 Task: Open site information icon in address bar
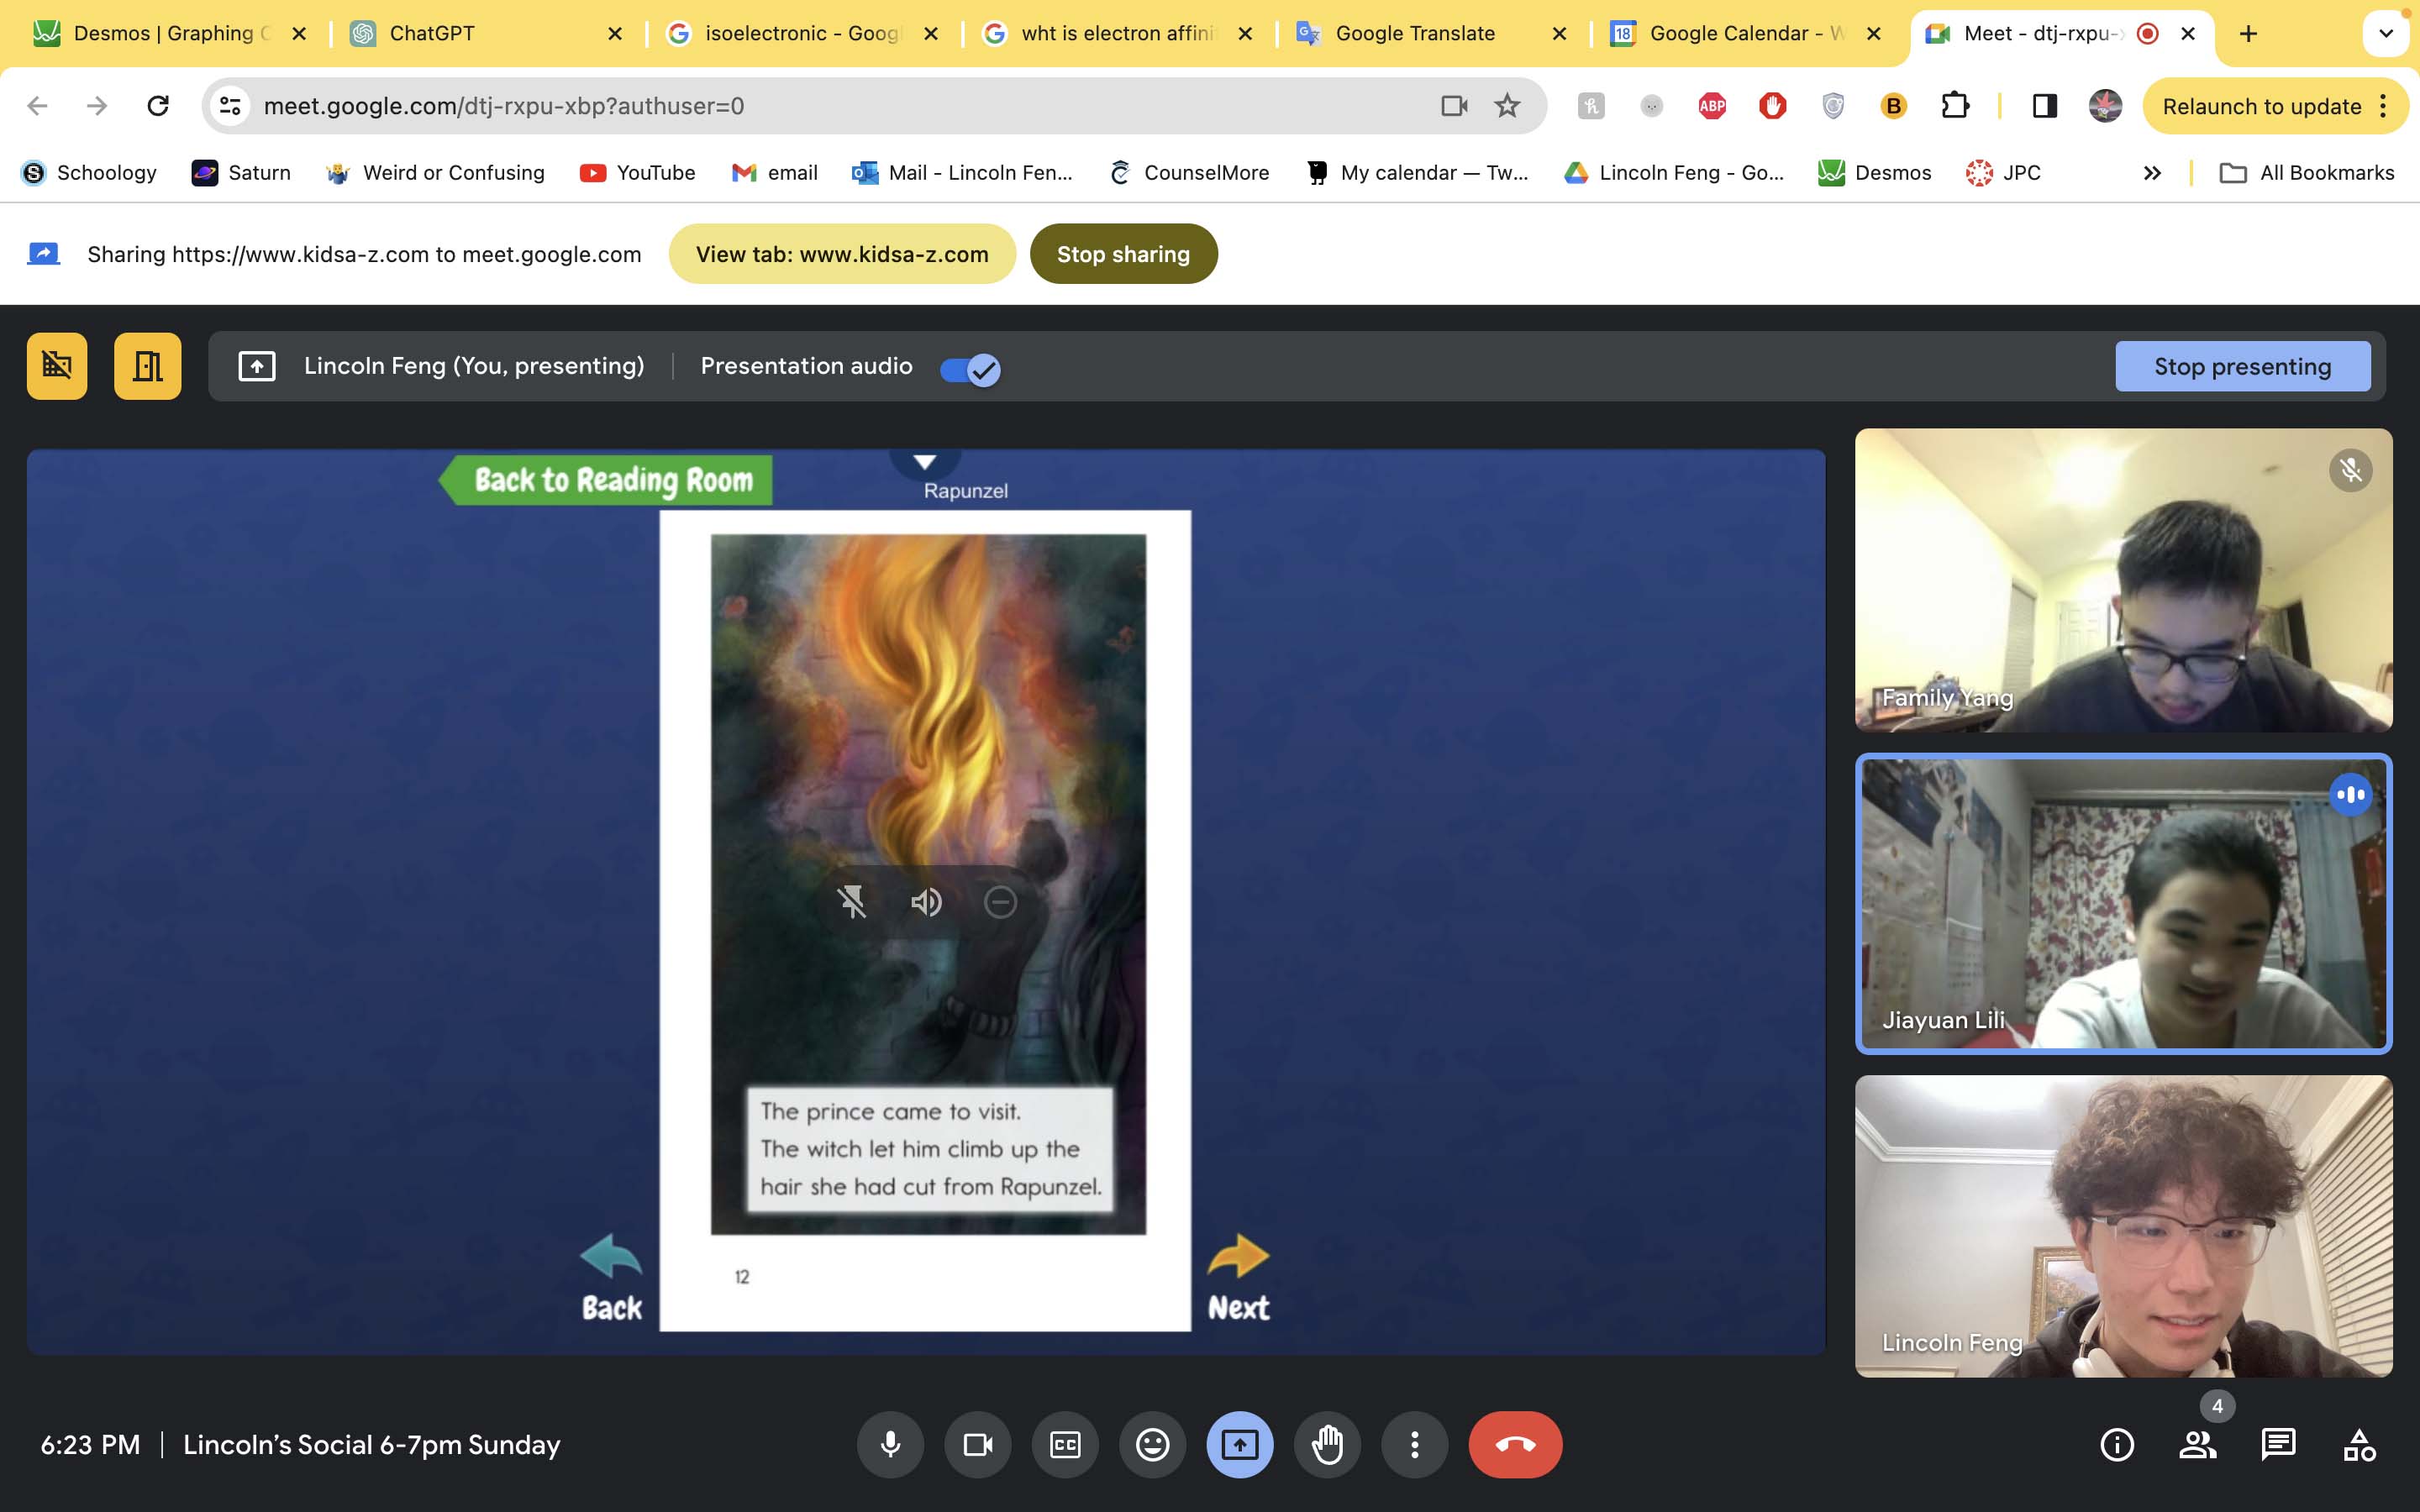[x=231, y=105]
